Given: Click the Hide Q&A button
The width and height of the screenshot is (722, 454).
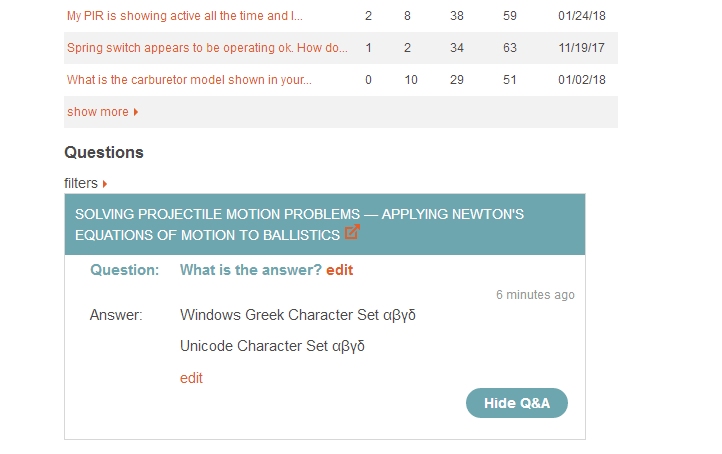Looking at the screenshot, I should 517,403.
